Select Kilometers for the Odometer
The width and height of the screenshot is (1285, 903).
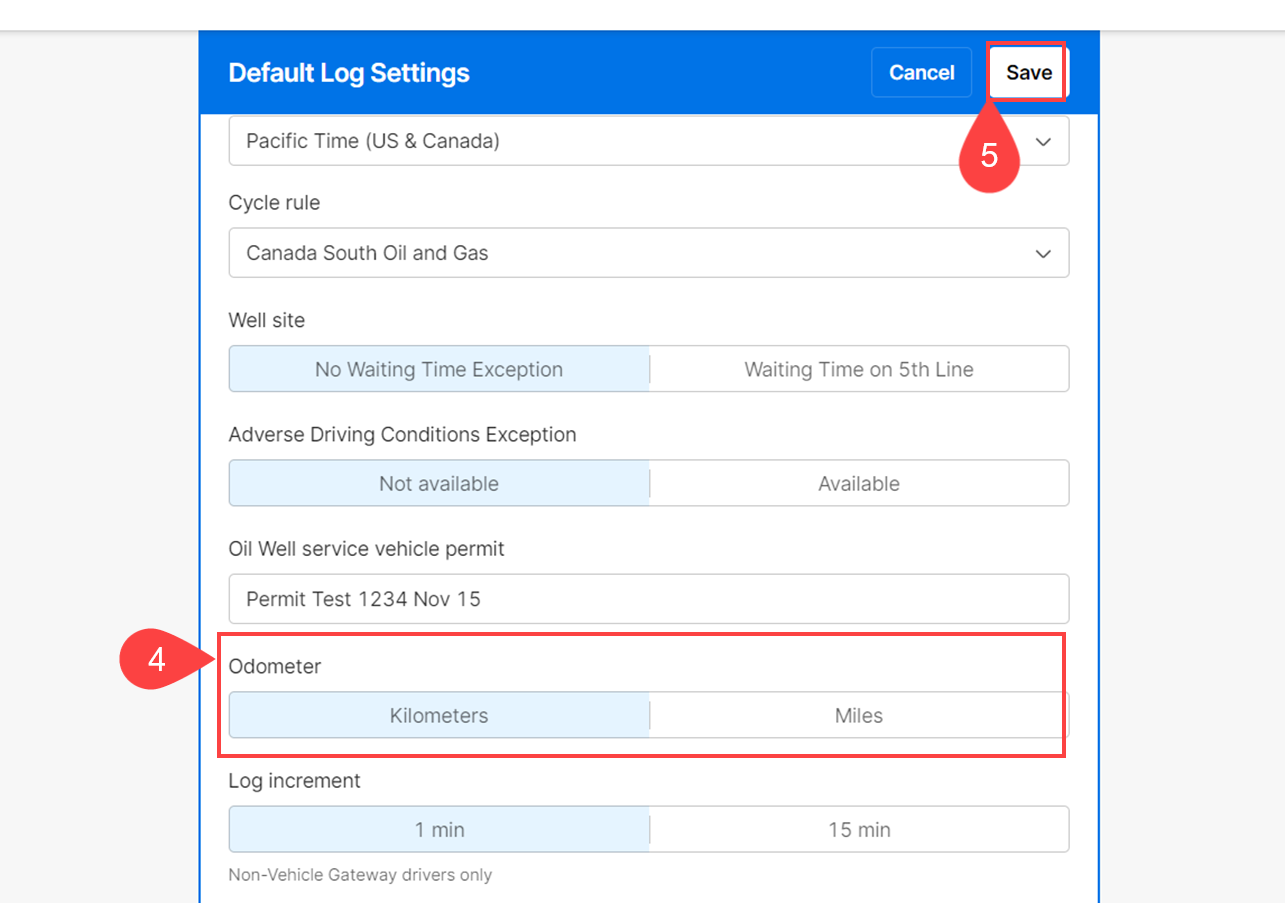439,715
